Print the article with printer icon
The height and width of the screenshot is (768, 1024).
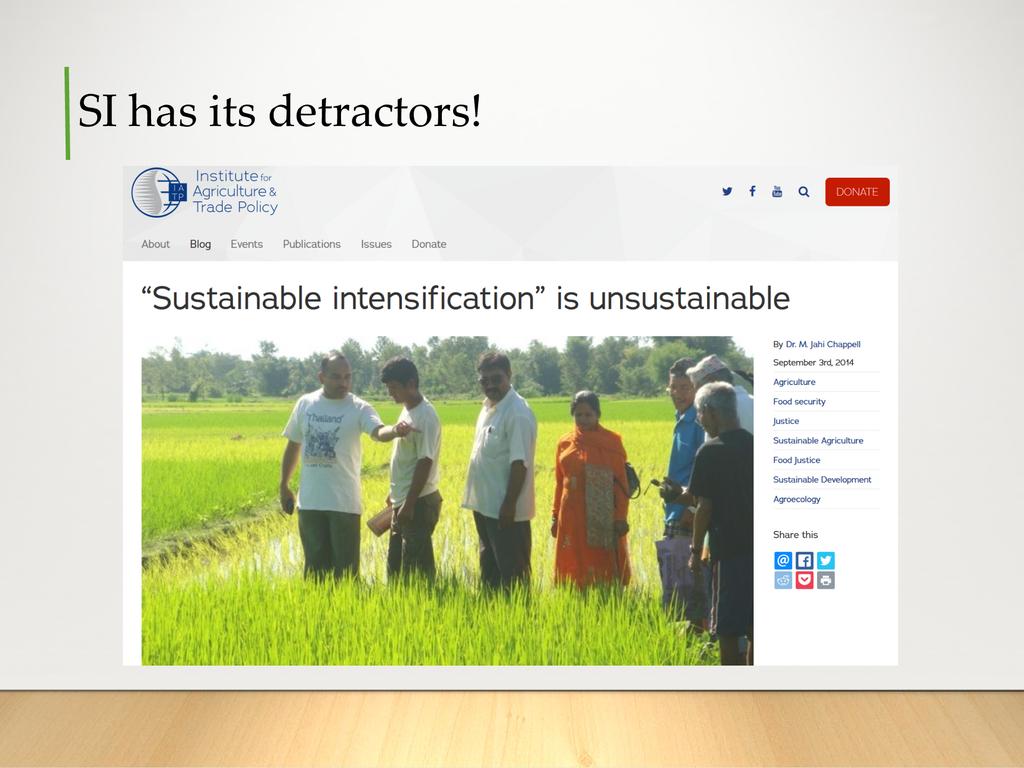tap(825, 580)
